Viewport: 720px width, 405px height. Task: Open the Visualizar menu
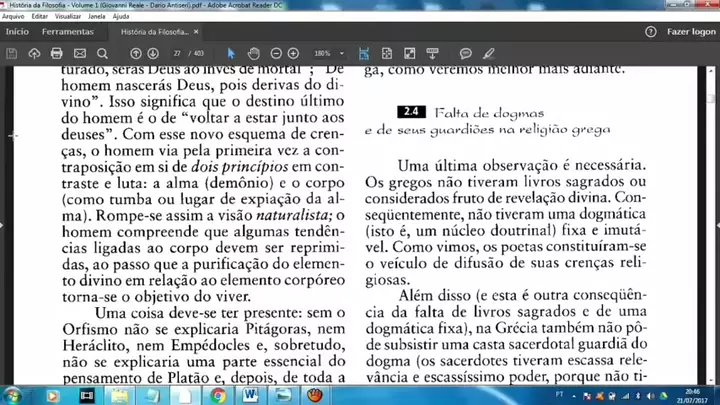(x=66, y=17)
